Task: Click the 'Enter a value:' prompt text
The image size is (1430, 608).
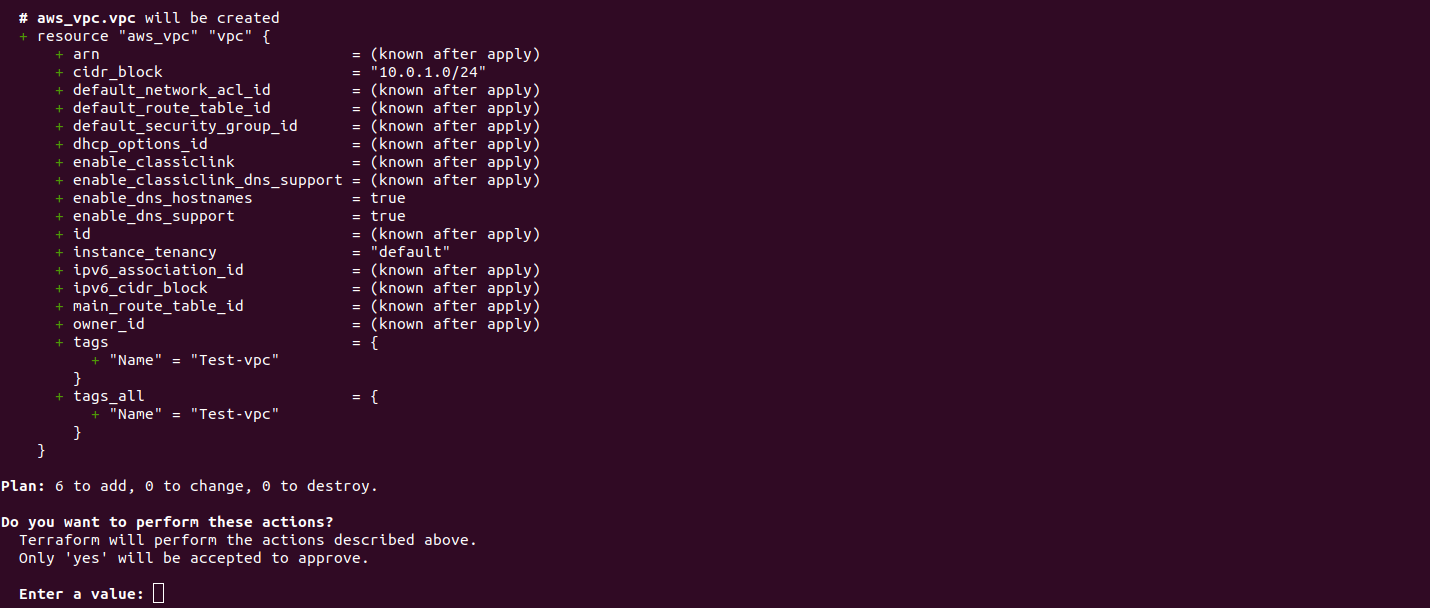Action: coord(82,594)
